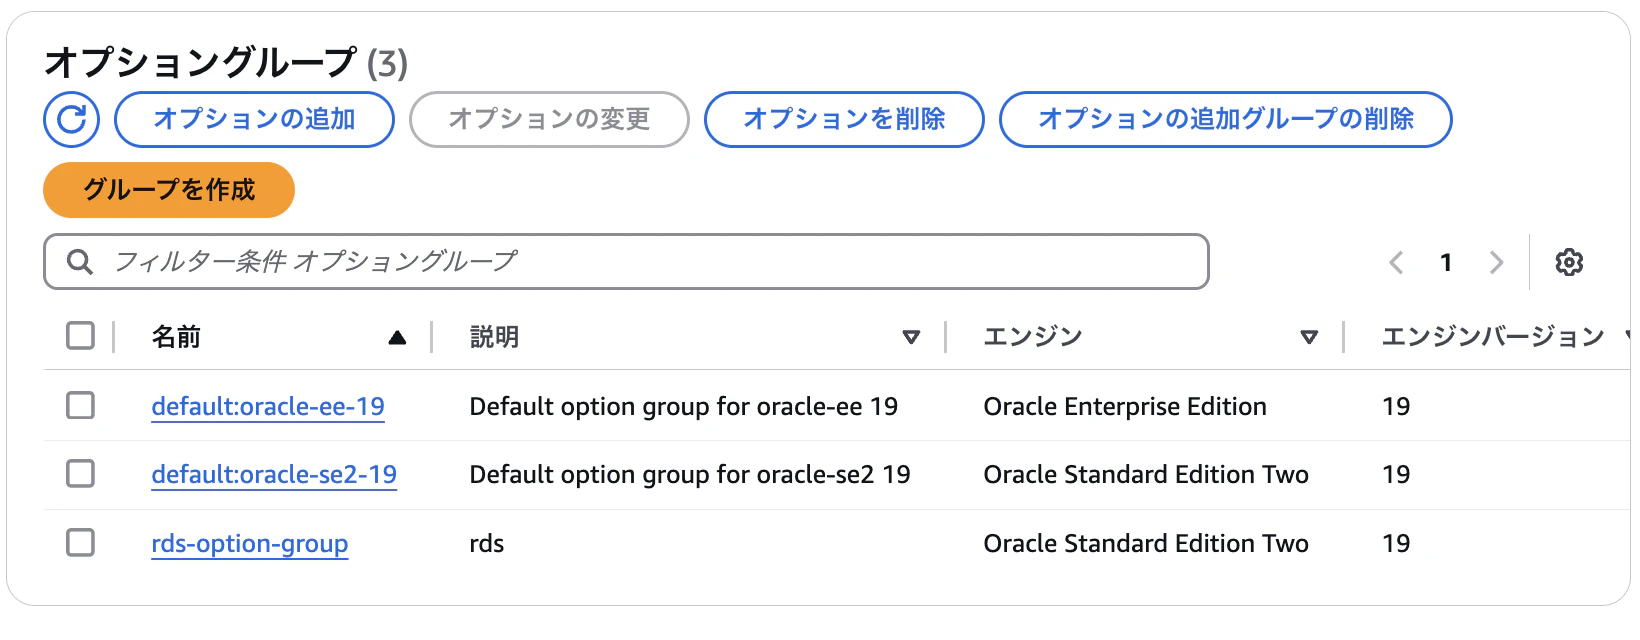This screenshot has height=640, width=1640.
Task: Open table preferences gear icon
Action: coord(1569,262)
